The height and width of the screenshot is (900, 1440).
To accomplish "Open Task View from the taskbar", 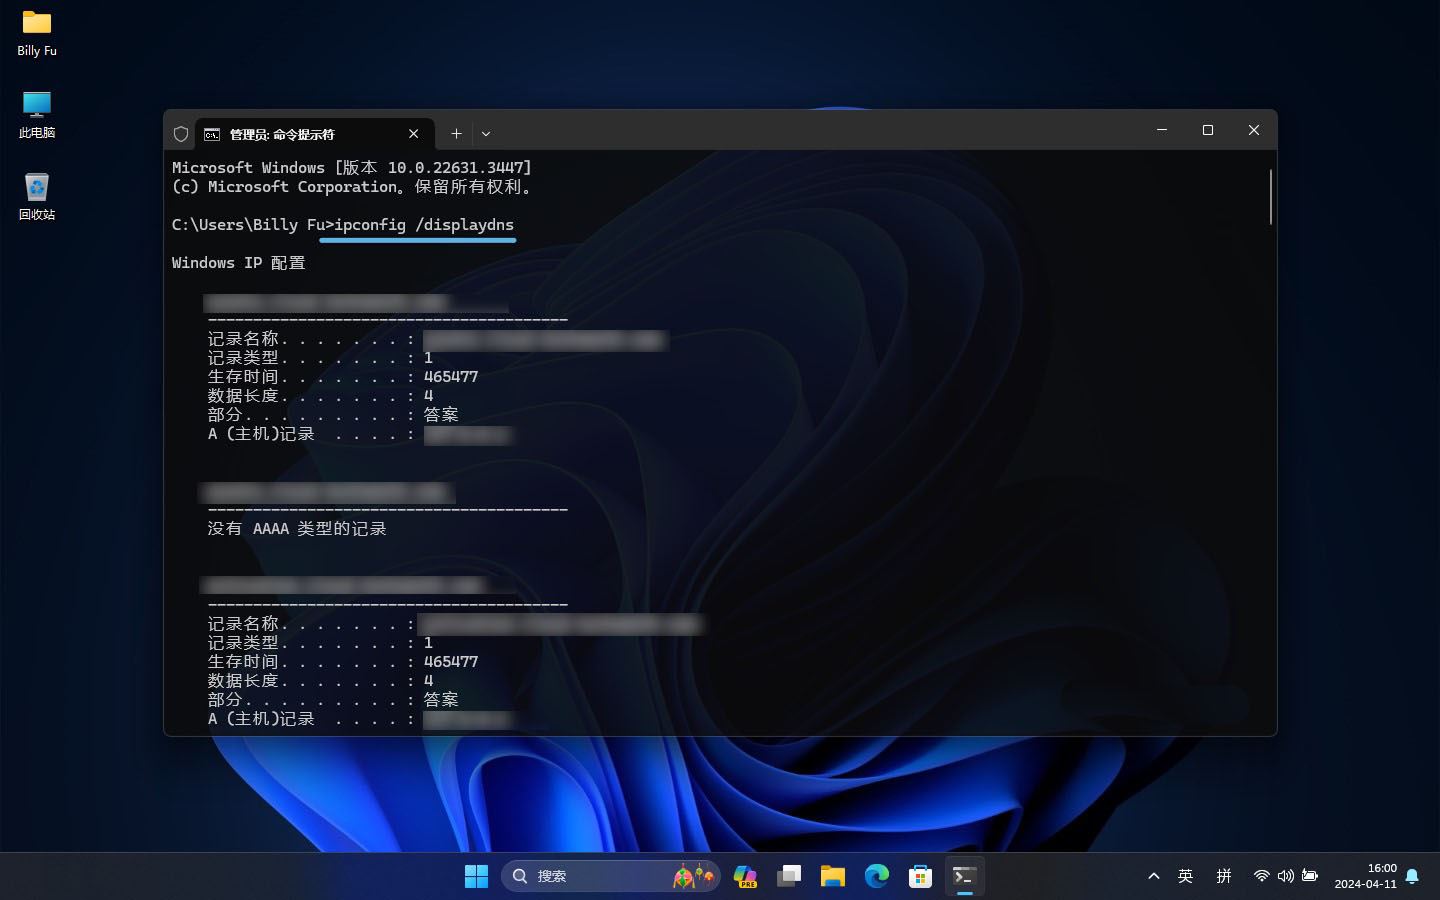I will coord(789,876).
